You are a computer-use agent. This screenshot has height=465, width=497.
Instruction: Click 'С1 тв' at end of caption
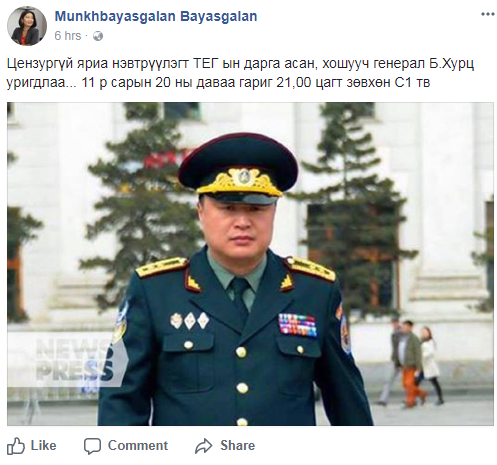[x=412, y=82]
